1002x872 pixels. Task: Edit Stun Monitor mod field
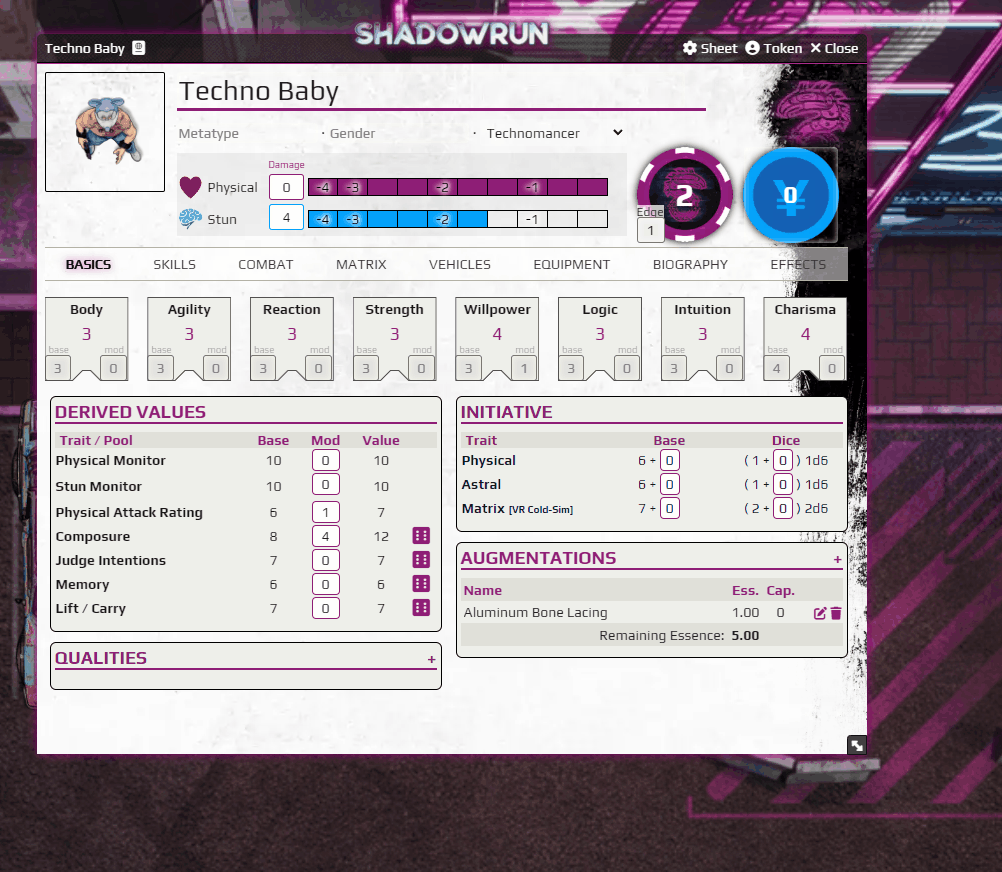tap(325, 485)
